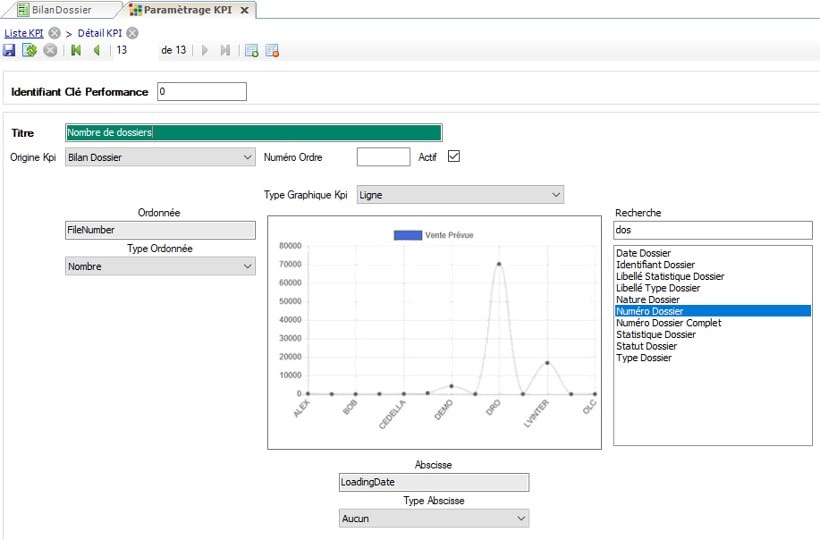Close the Paramètrage KPI tab
The image size is (820, 540).
pos(244,10)
